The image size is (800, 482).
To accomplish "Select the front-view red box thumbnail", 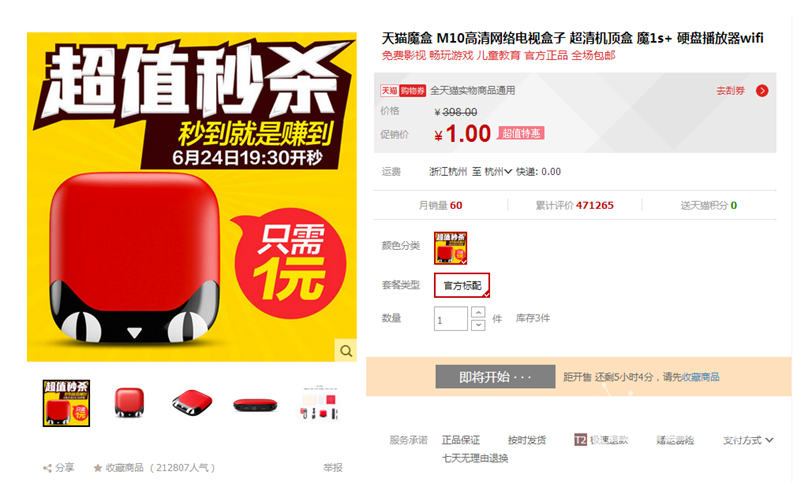I will [x=129, y=403].
